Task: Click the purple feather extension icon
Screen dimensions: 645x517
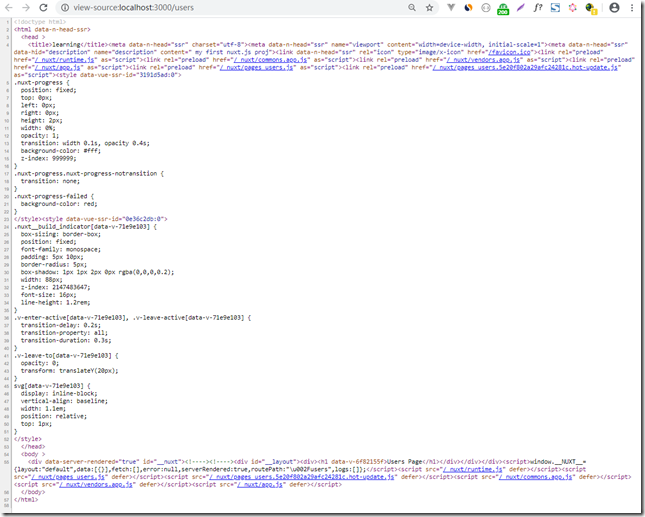Action: pos(521,7)
